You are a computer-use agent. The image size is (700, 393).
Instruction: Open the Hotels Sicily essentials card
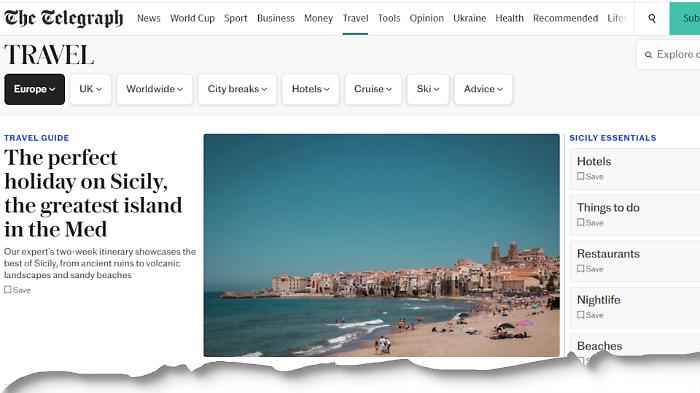pyautogui.click(x=635, y=169)
